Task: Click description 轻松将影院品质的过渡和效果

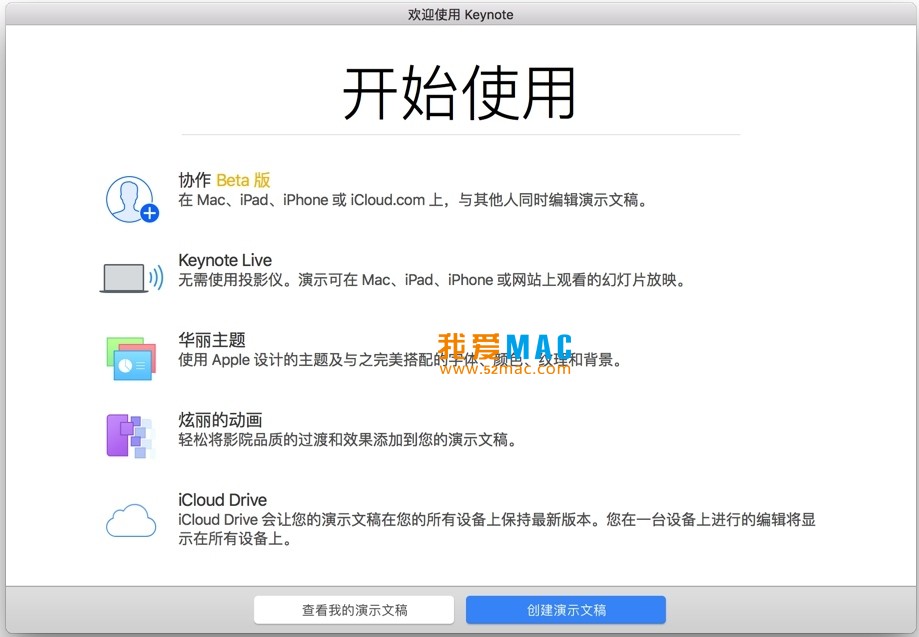Action: point(349,440)
